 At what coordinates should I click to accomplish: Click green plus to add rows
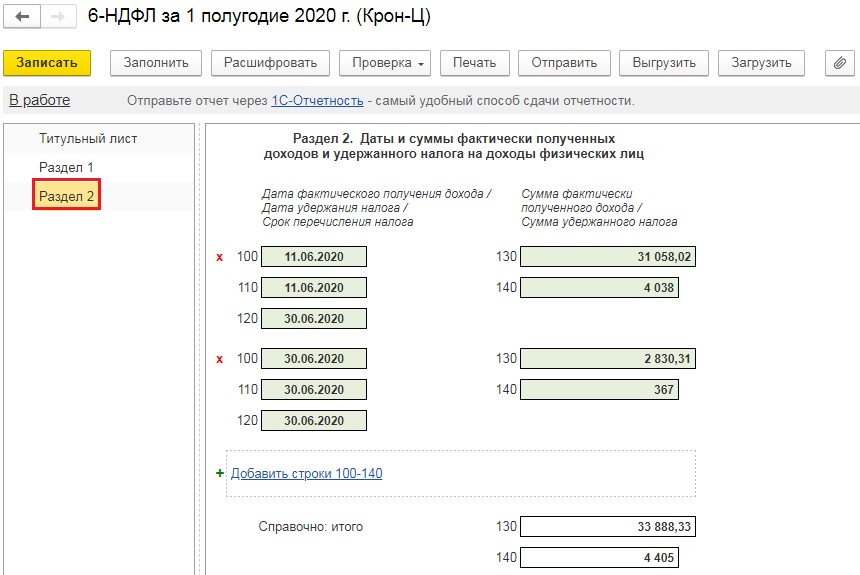(x=220, y=474)
